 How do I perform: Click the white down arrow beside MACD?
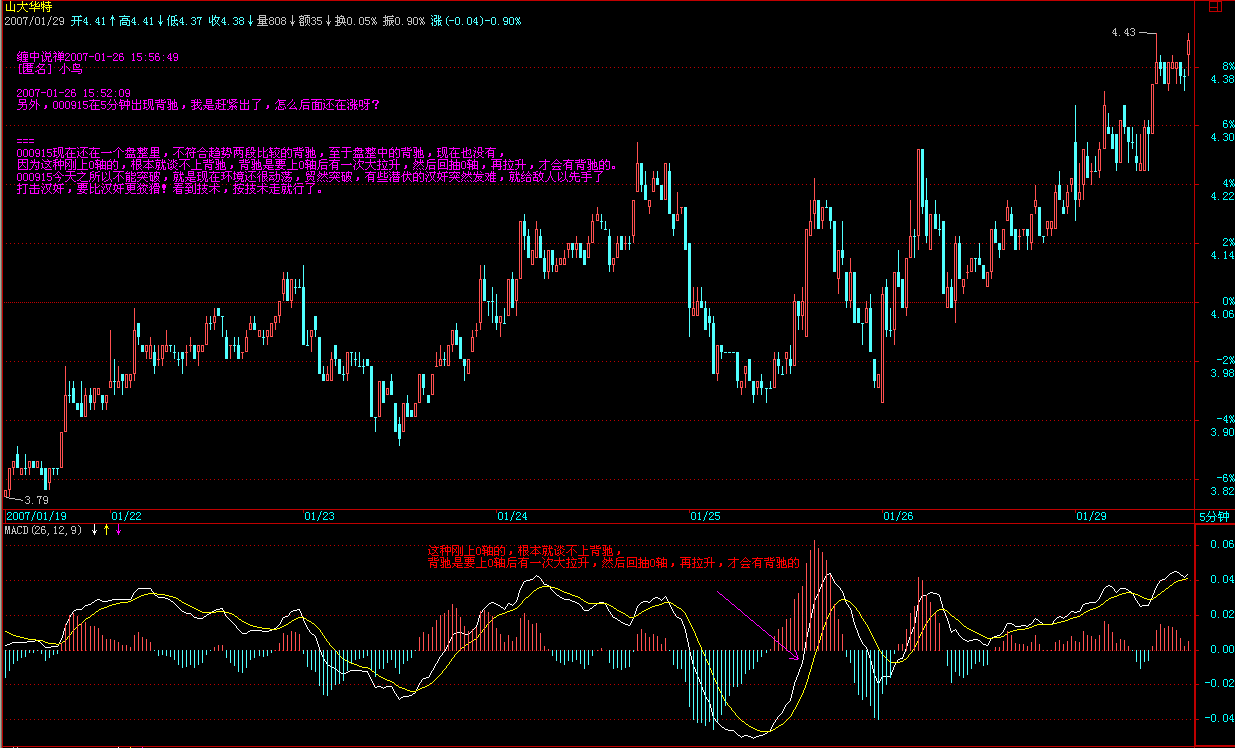94,529
